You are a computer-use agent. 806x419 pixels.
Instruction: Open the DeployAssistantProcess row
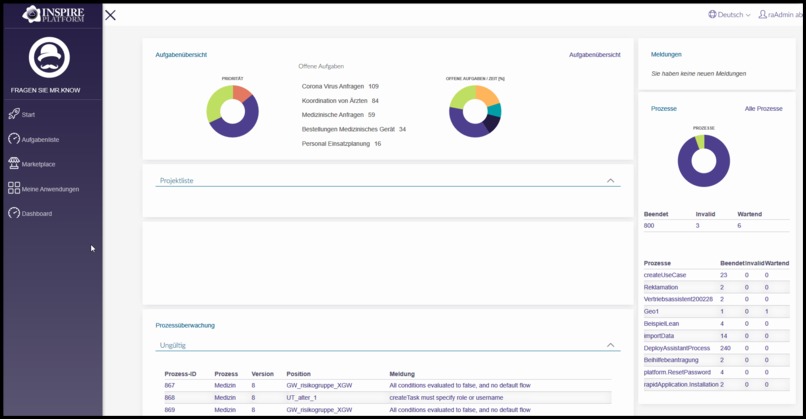(x=716, y=348)
